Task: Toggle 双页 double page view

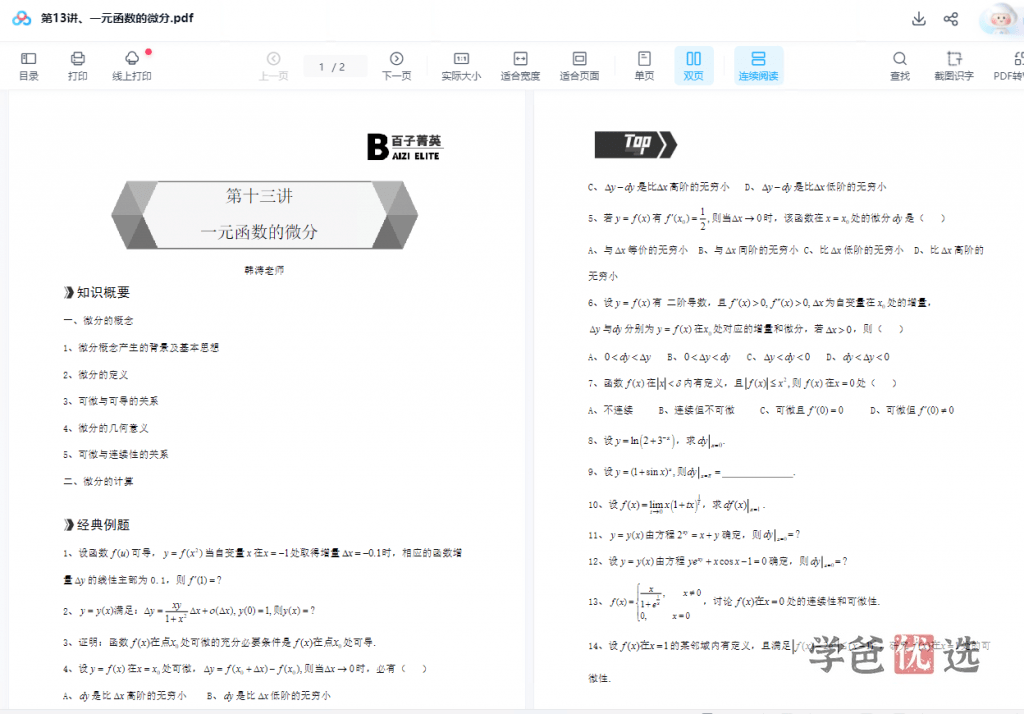Action: [694, 66]
